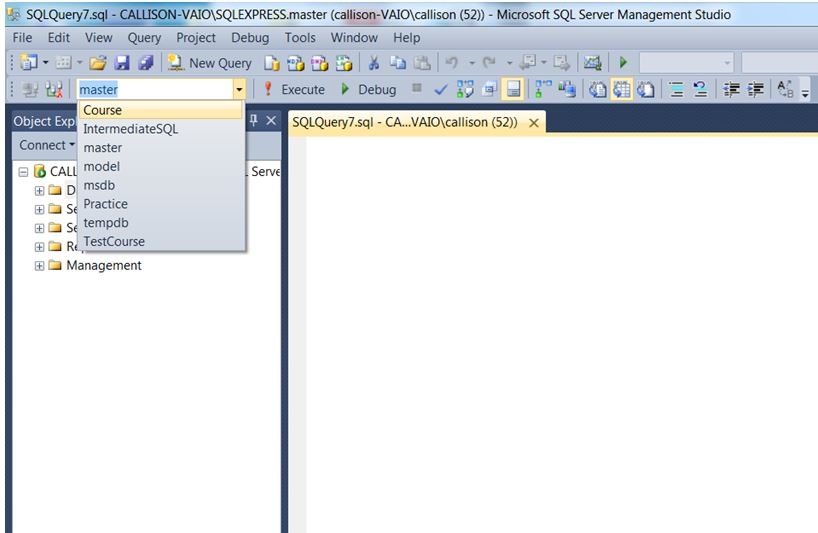
Task: Click the Save All icon
Action: coord(146,63)
